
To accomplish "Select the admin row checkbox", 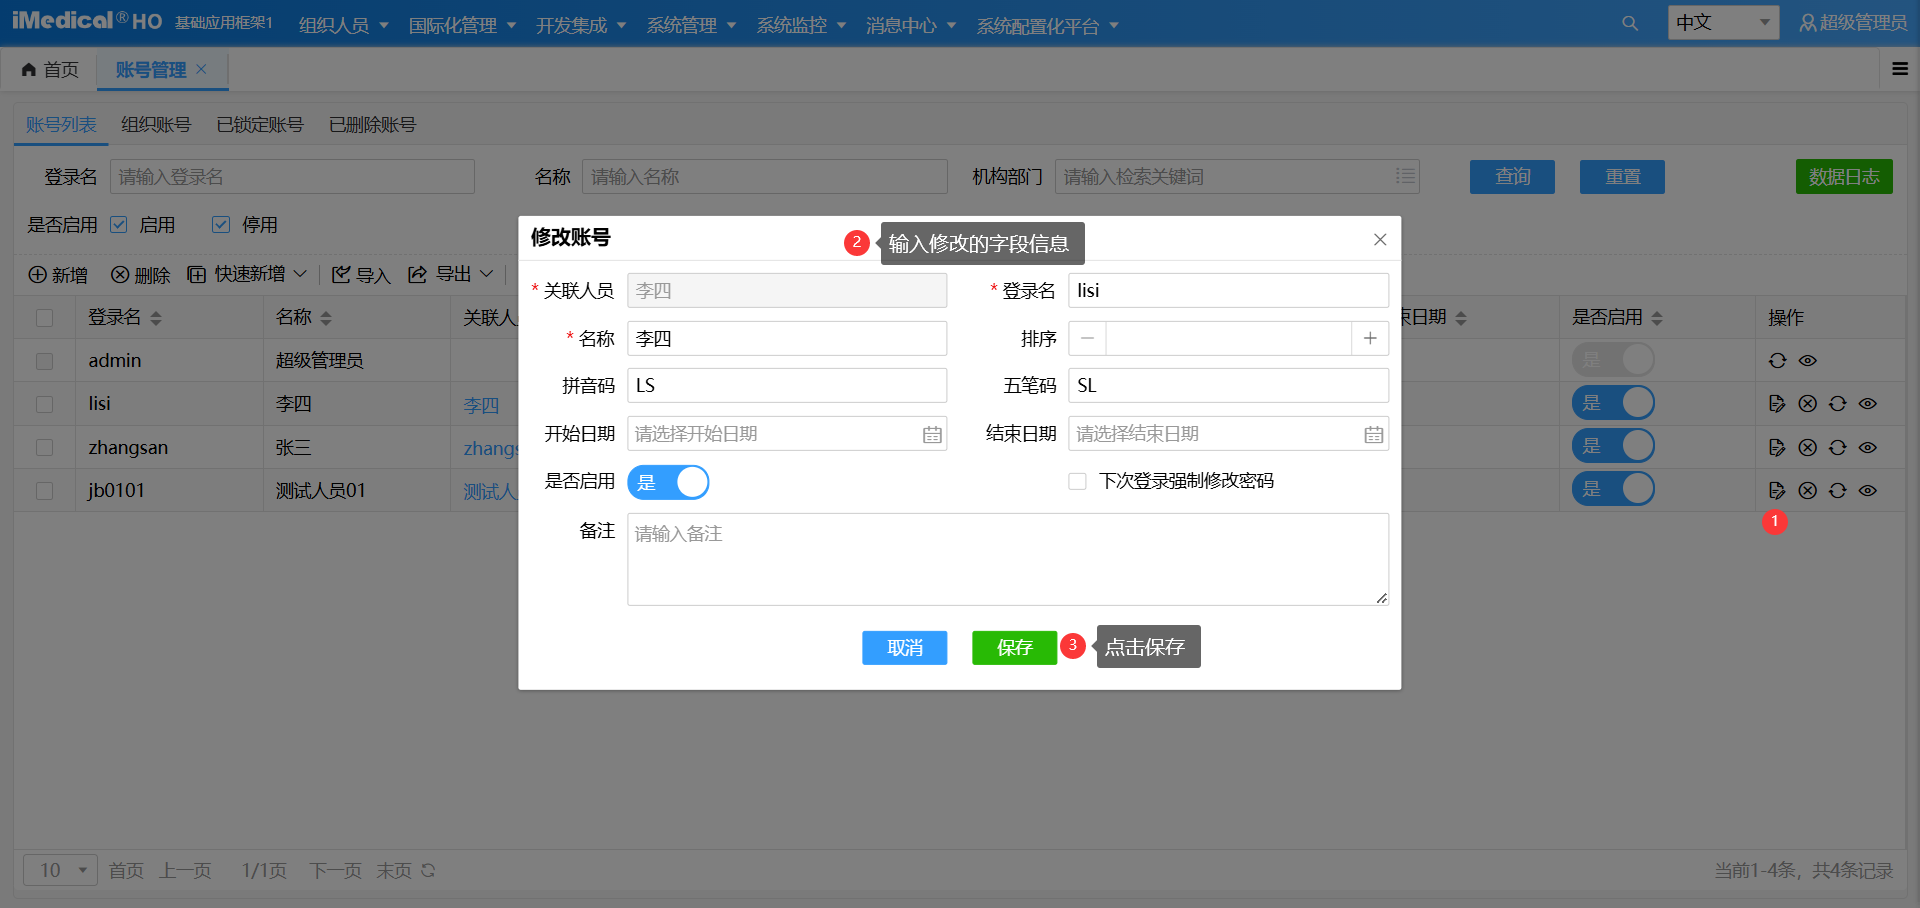I will pos(44,361).
